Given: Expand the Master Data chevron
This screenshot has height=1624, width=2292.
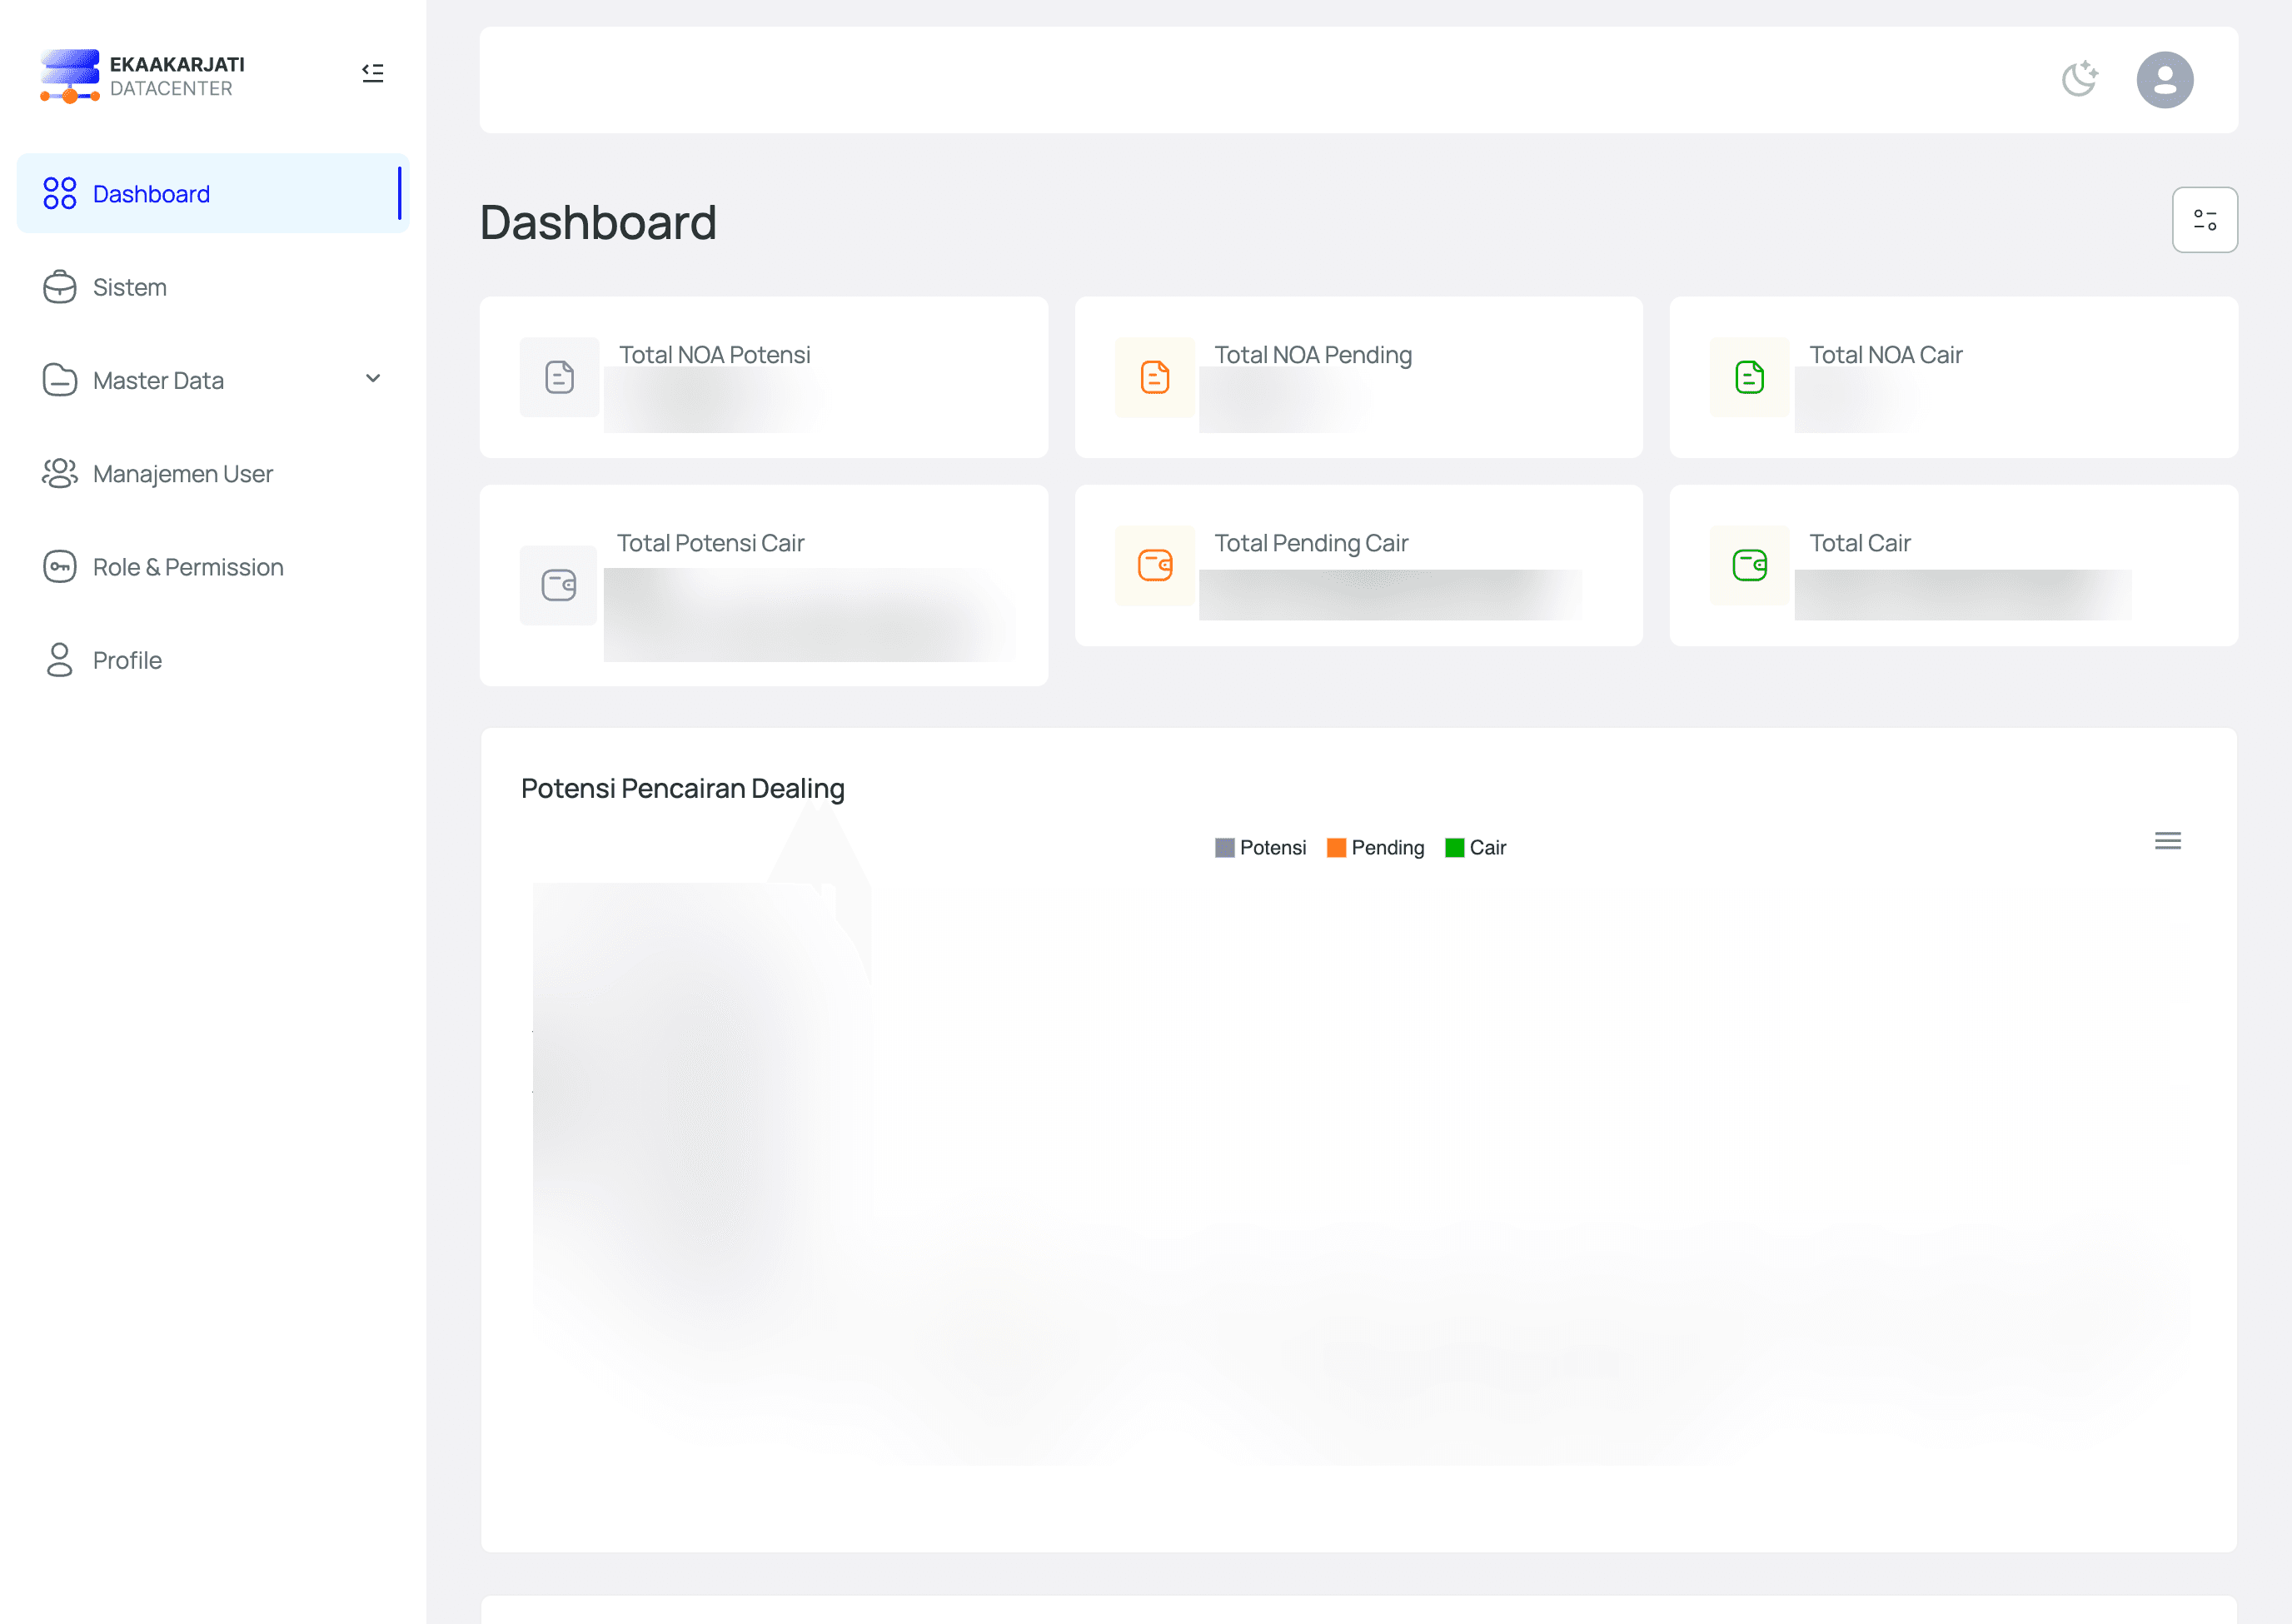Looking at the screenshot, I should tap(373, 379).
